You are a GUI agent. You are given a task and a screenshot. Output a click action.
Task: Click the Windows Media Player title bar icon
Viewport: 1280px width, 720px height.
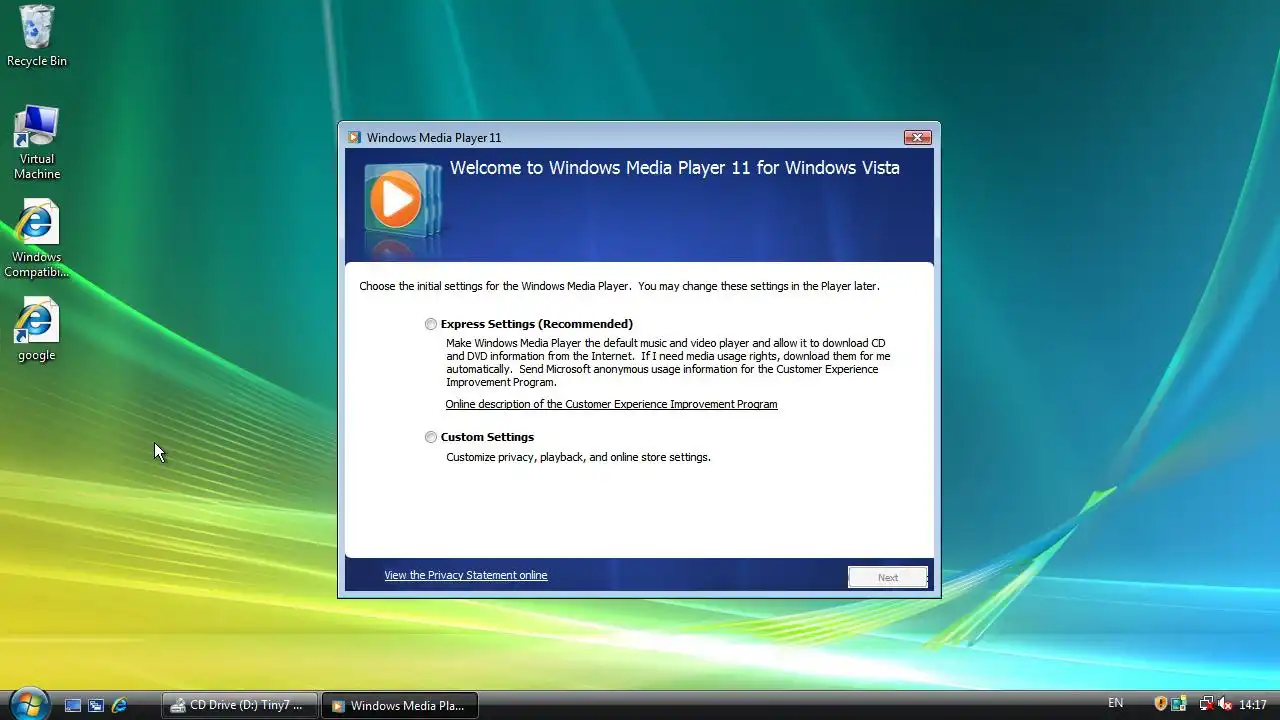click(x=354, y=138)
